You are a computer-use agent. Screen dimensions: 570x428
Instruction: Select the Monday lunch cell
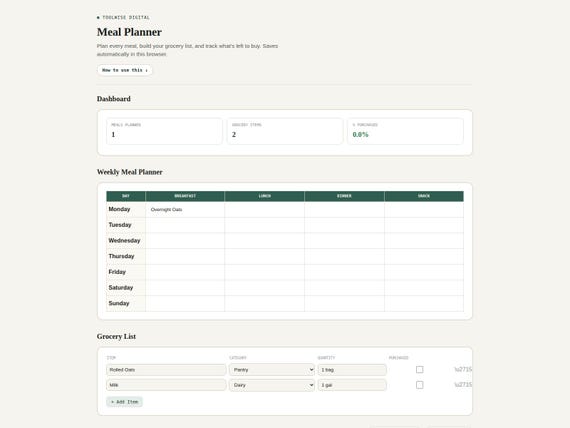pyautogui.click(x=265, y=209)
